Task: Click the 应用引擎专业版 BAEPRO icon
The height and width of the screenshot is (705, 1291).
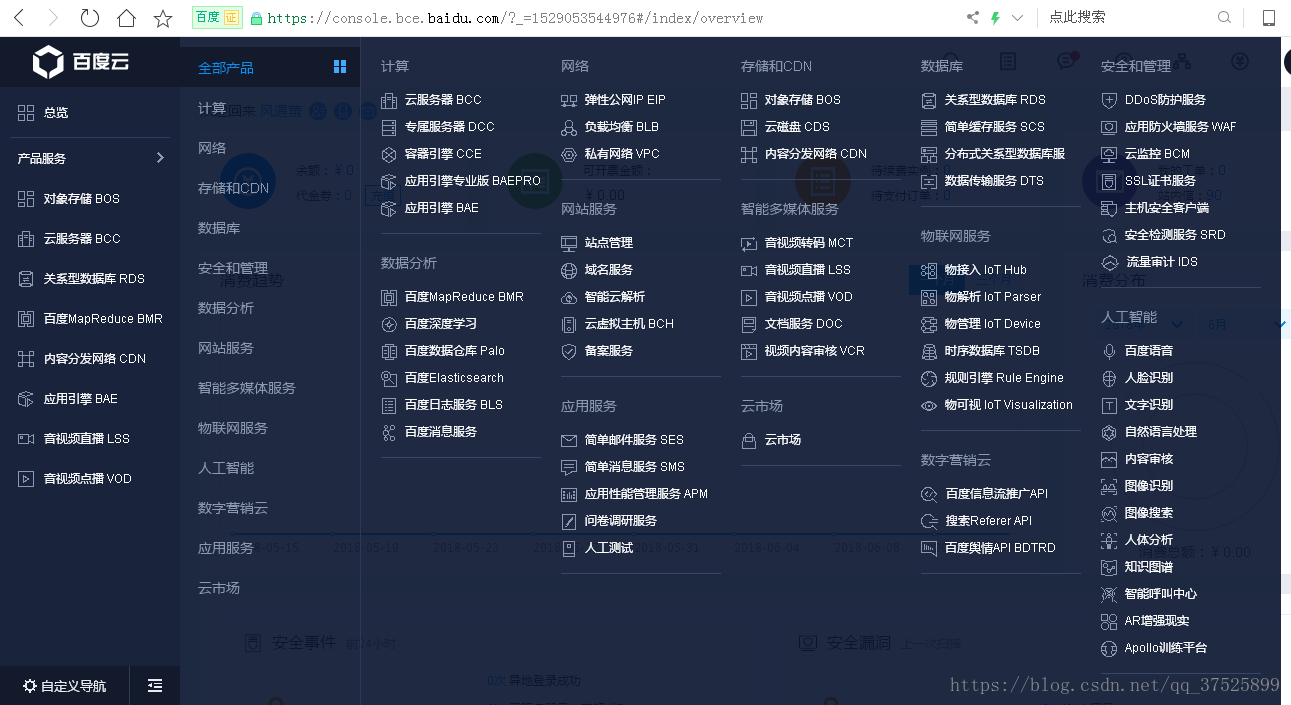Action: tap(389, 181)
